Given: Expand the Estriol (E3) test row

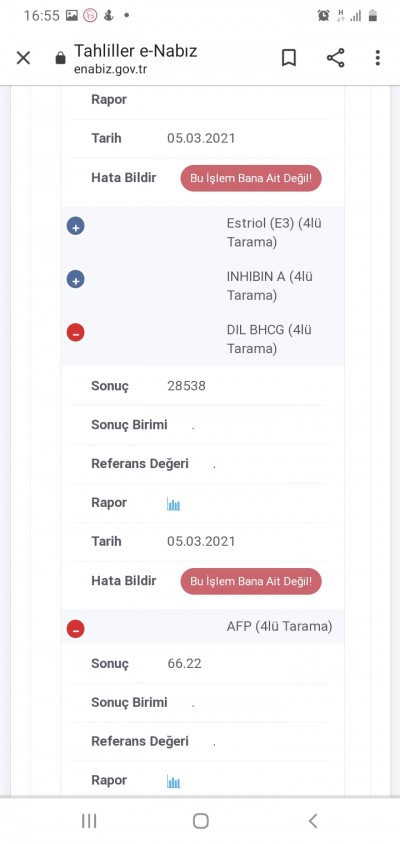Looking at the screenshot, I should [75, 227].
